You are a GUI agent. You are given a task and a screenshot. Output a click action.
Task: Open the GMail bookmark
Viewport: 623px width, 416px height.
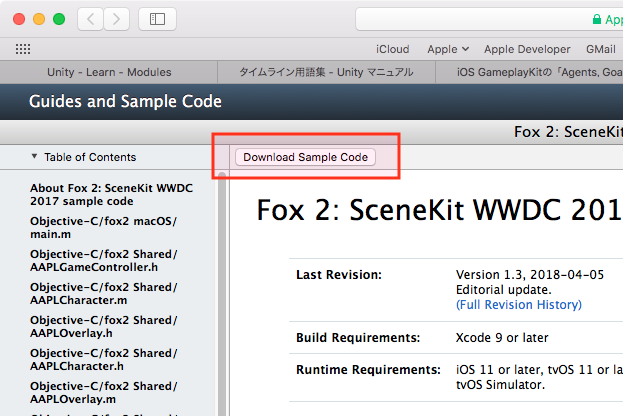pos(601,49)
